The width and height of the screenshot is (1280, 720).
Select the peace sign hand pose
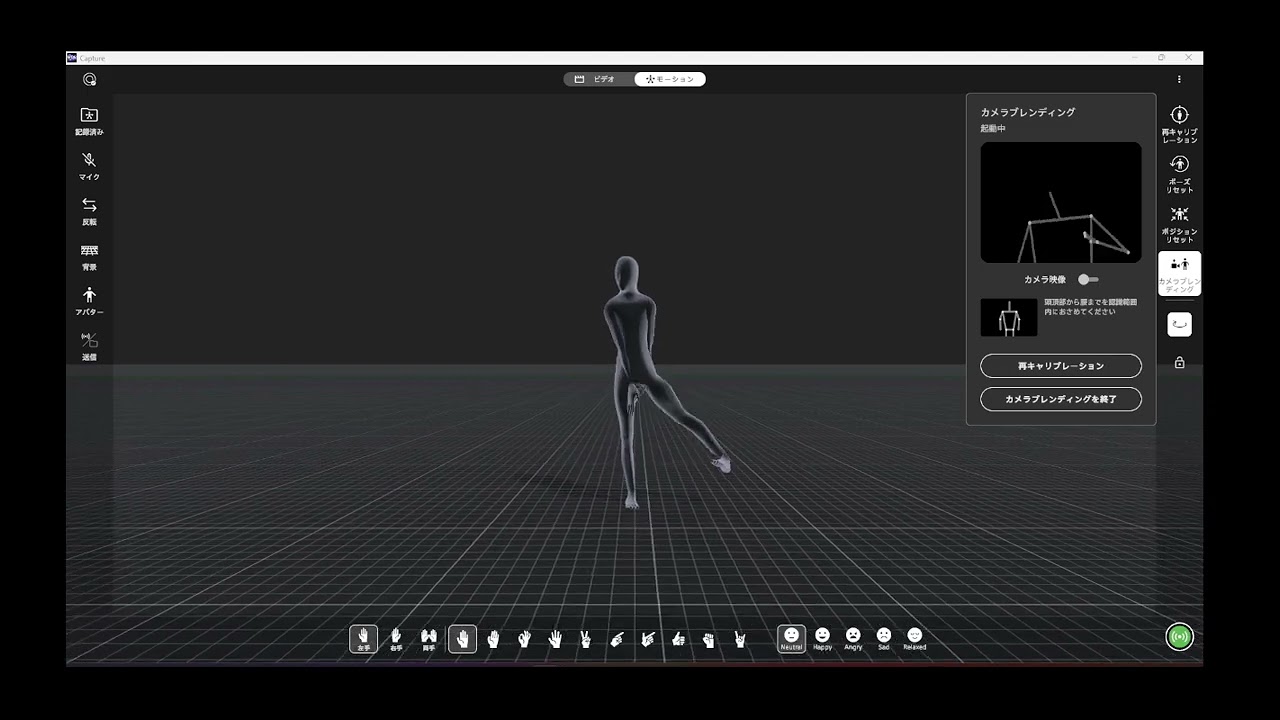click(x=586, y=639)
